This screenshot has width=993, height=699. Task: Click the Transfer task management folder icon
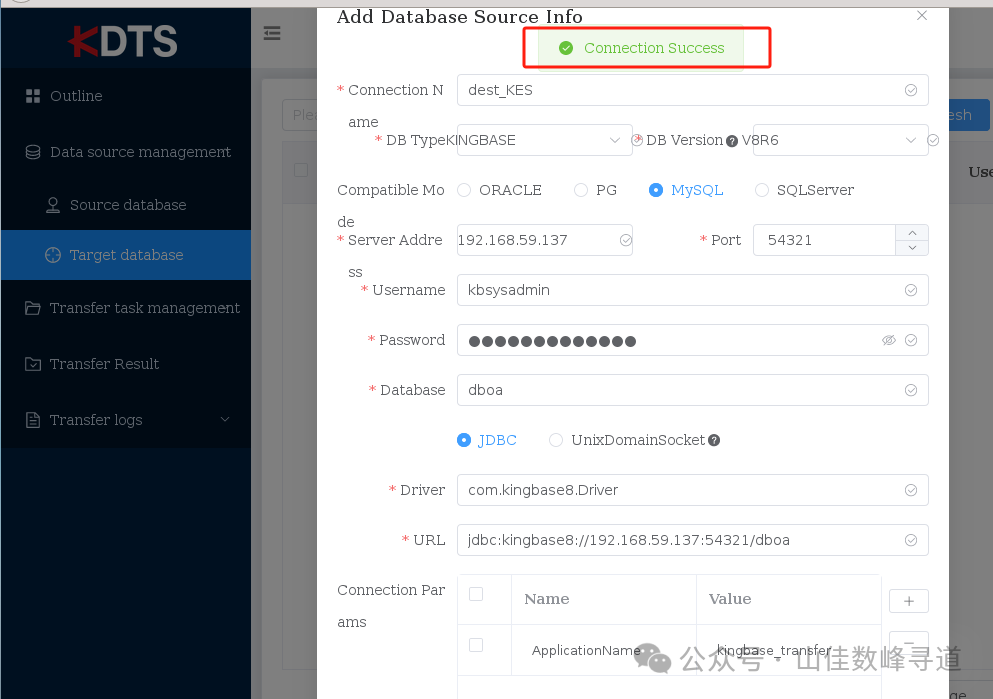tap(32, 308)
